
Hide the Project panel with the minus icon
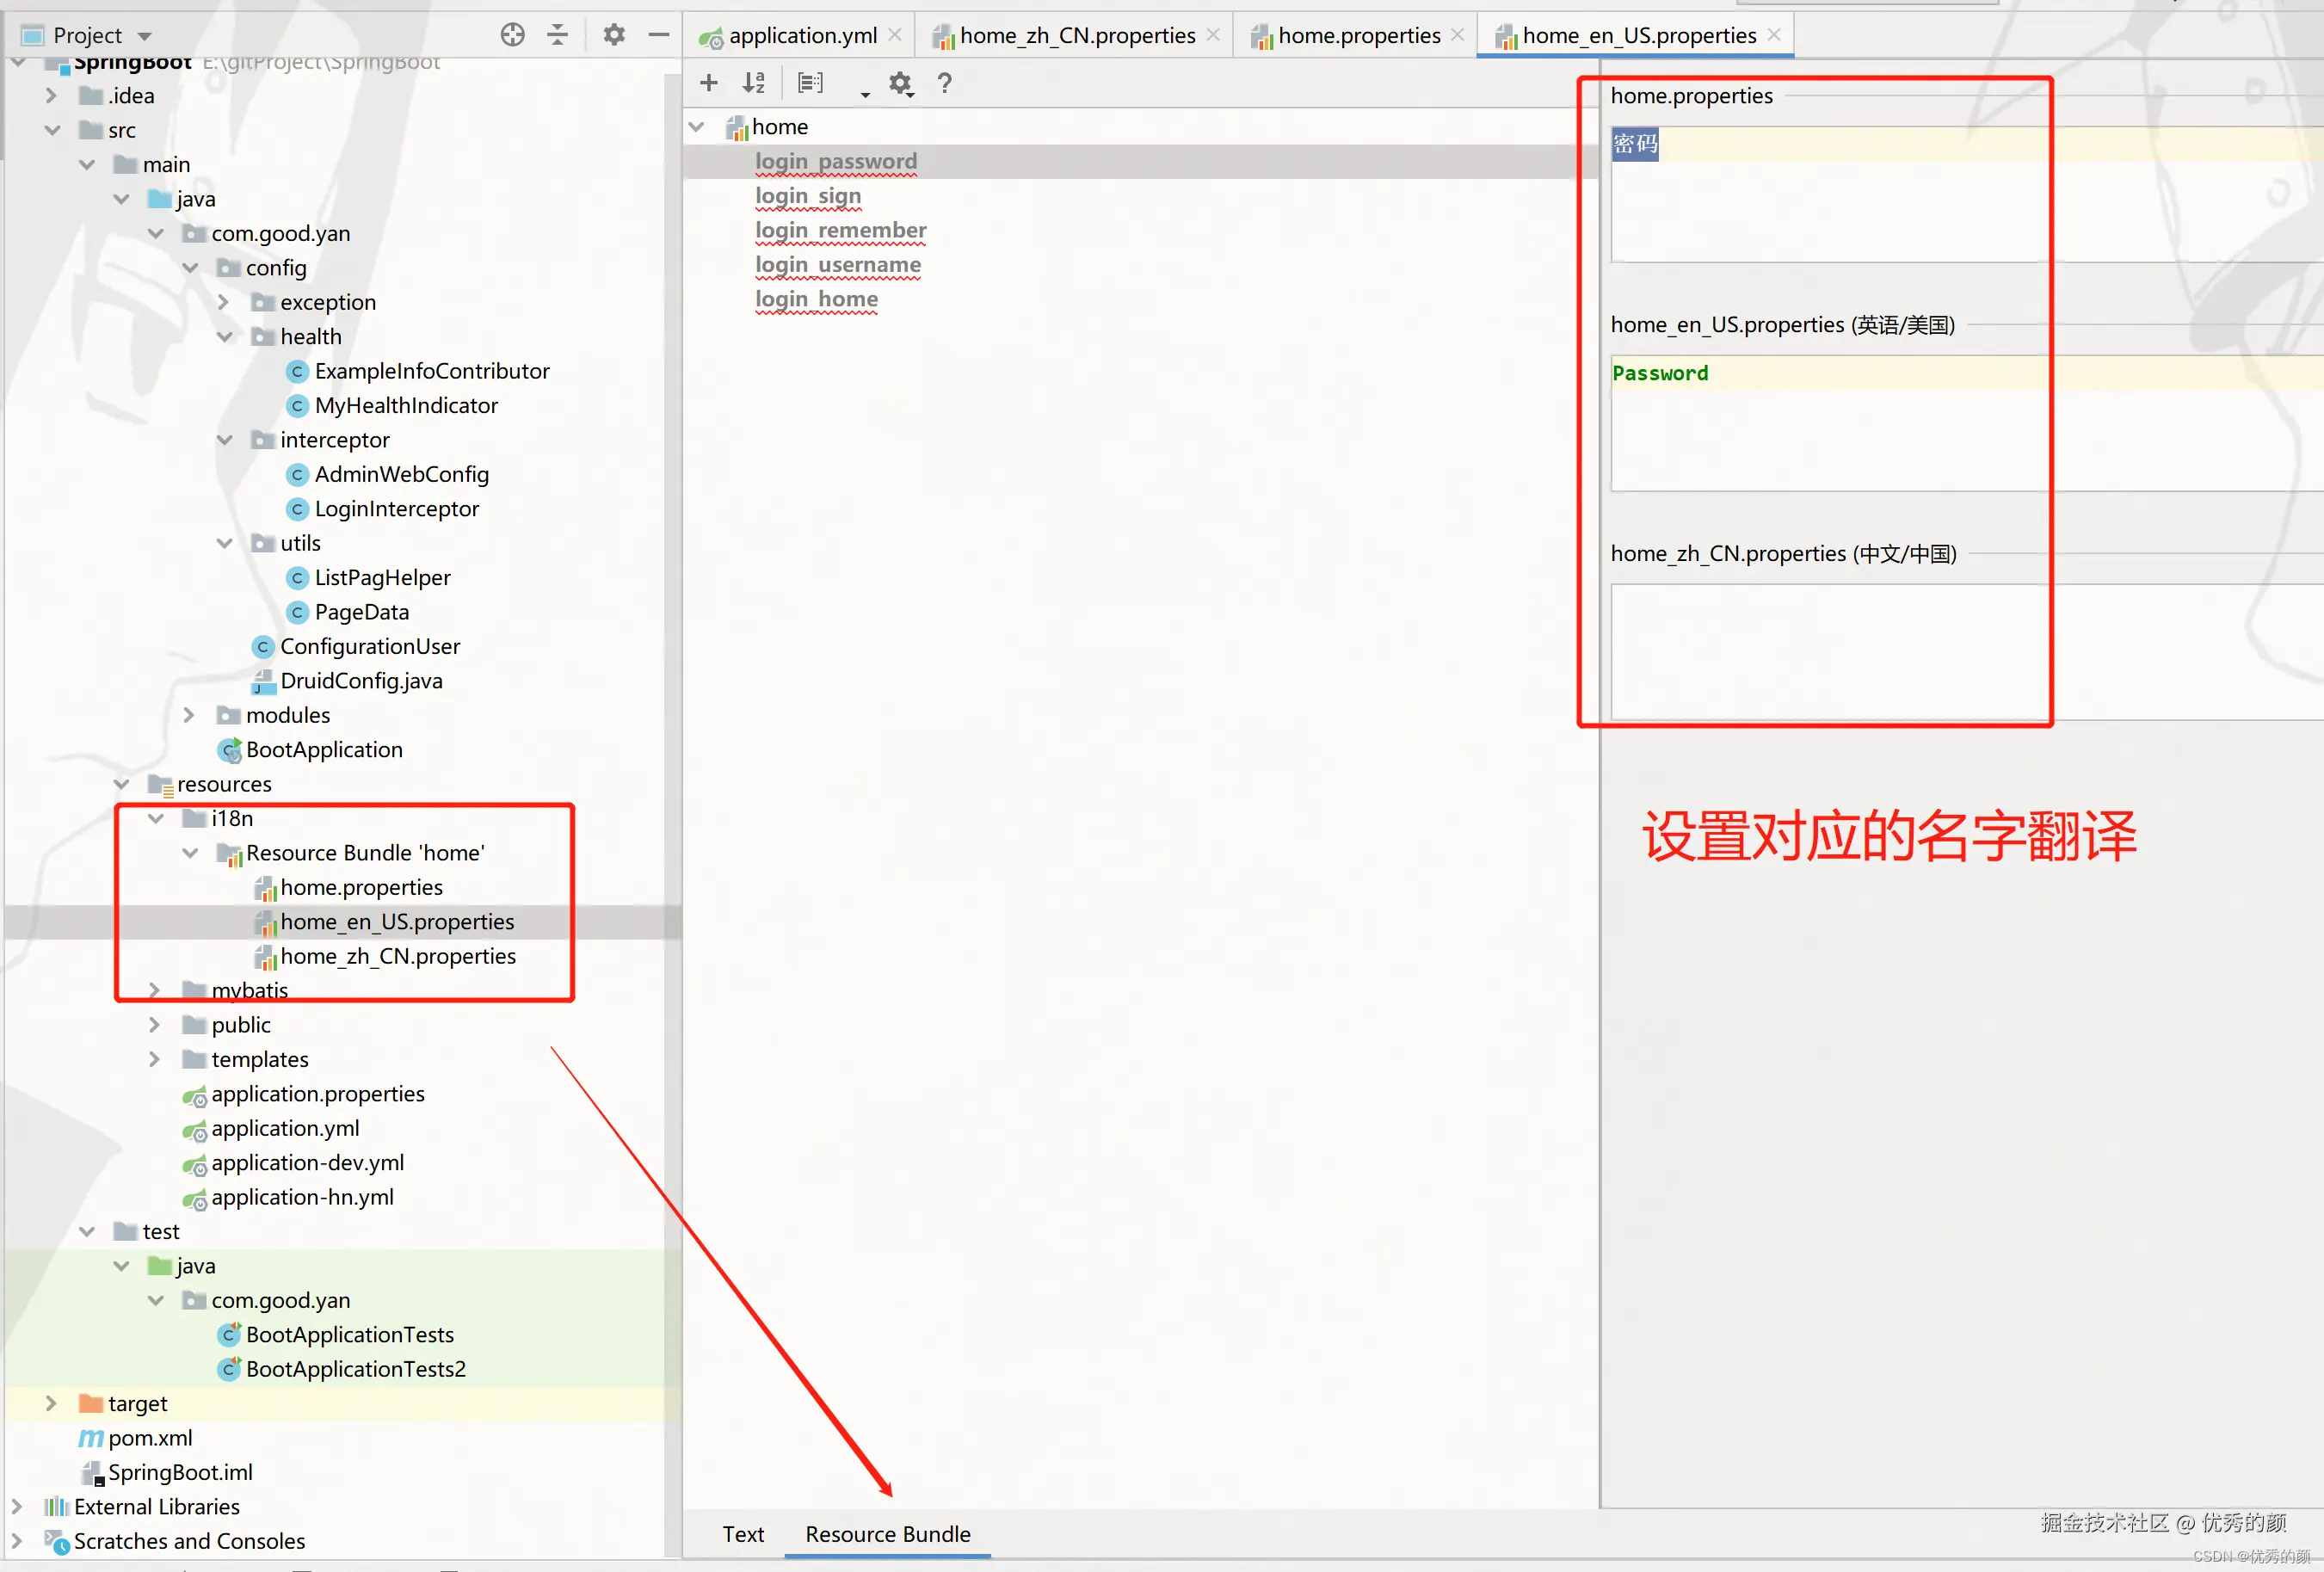click(x=658, y=35)
